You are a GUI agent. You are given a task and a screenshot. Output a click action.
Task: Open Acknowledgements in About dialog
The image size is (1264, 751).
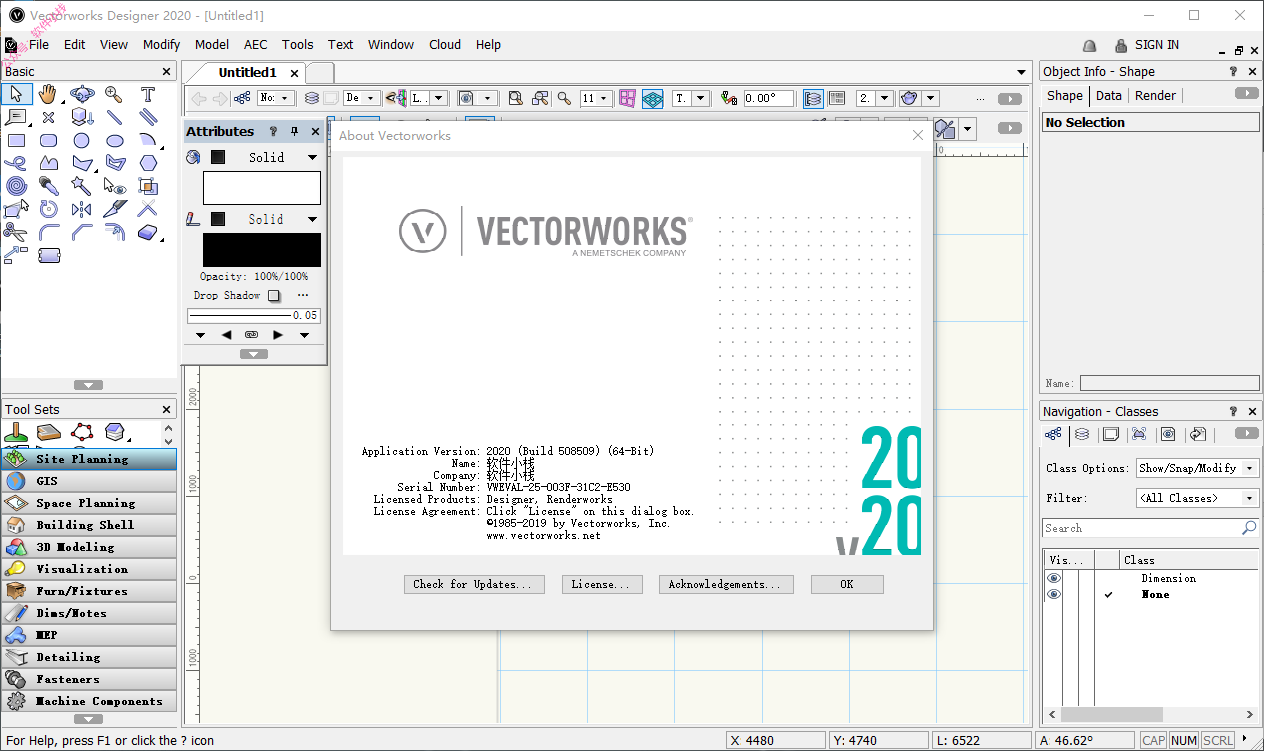[x=726, y=584]
